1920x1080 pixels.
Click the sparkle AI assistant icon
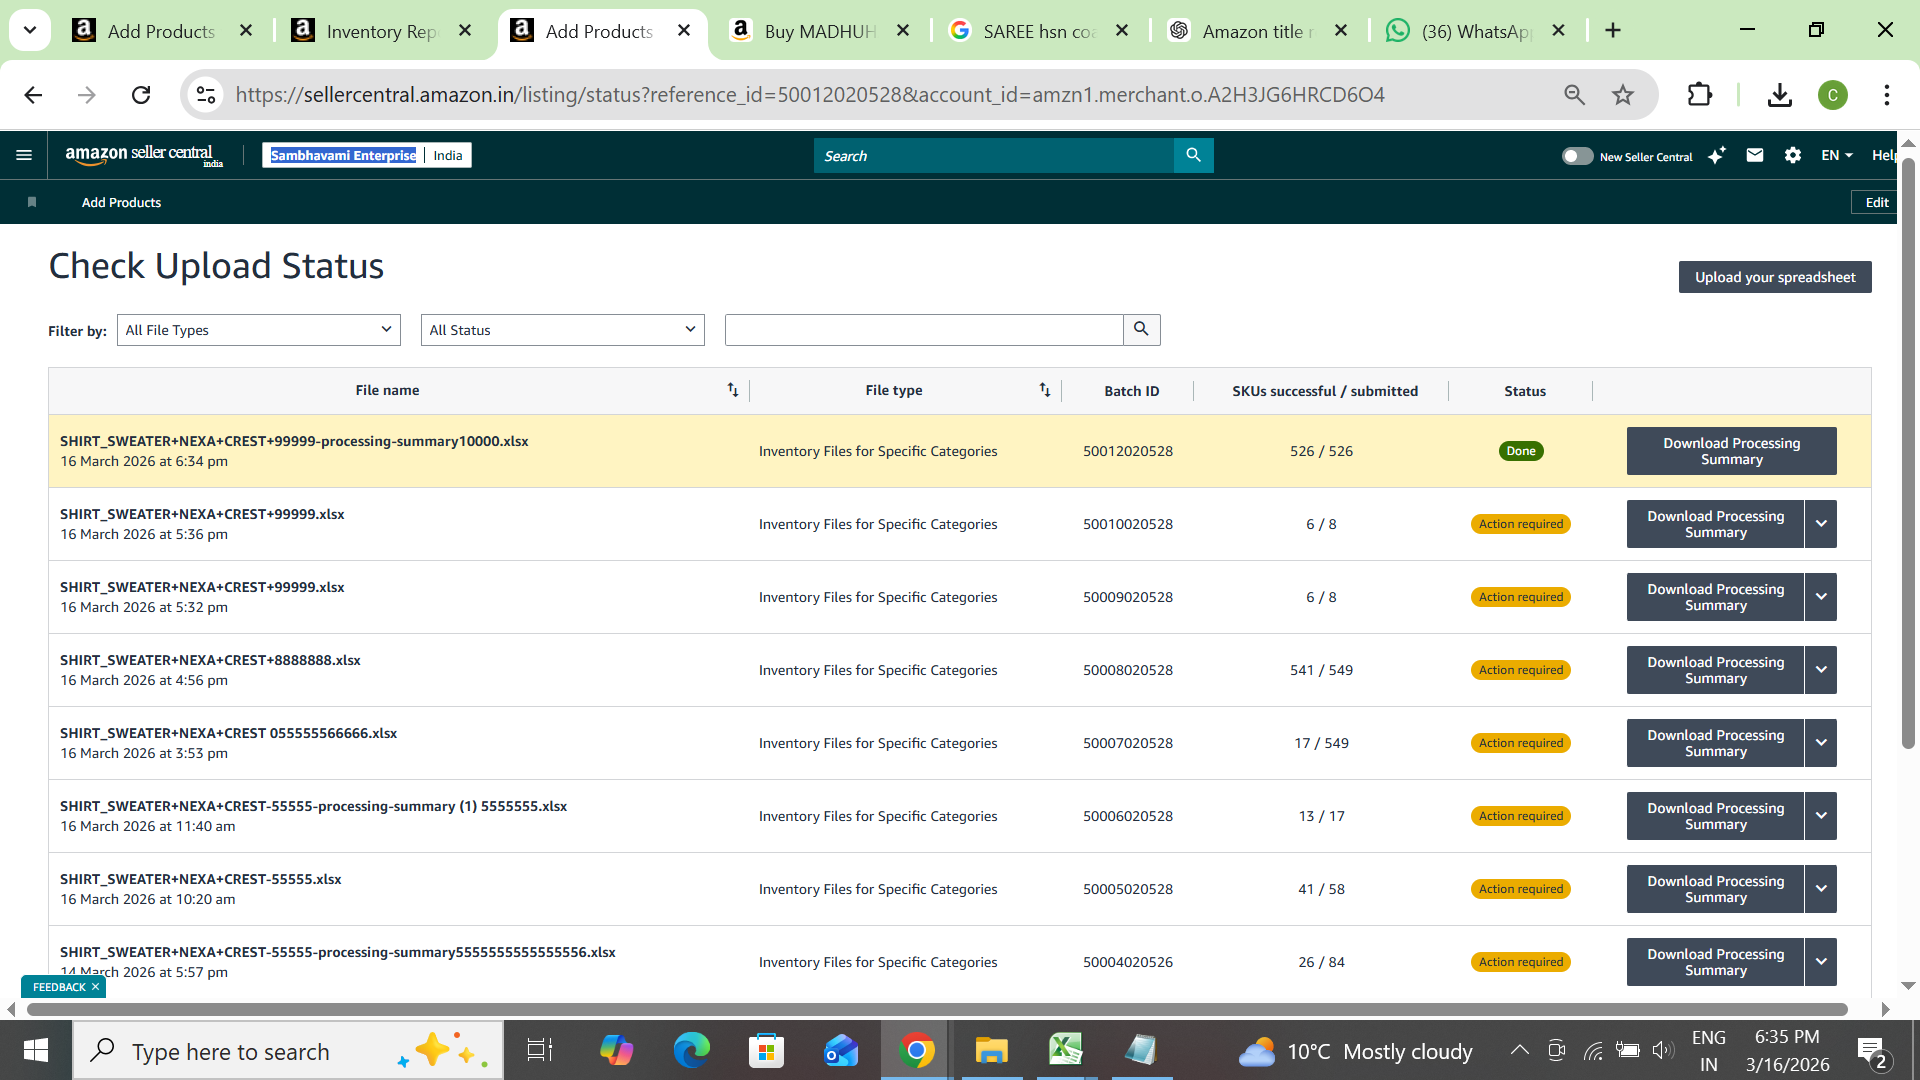point(1717,155)
